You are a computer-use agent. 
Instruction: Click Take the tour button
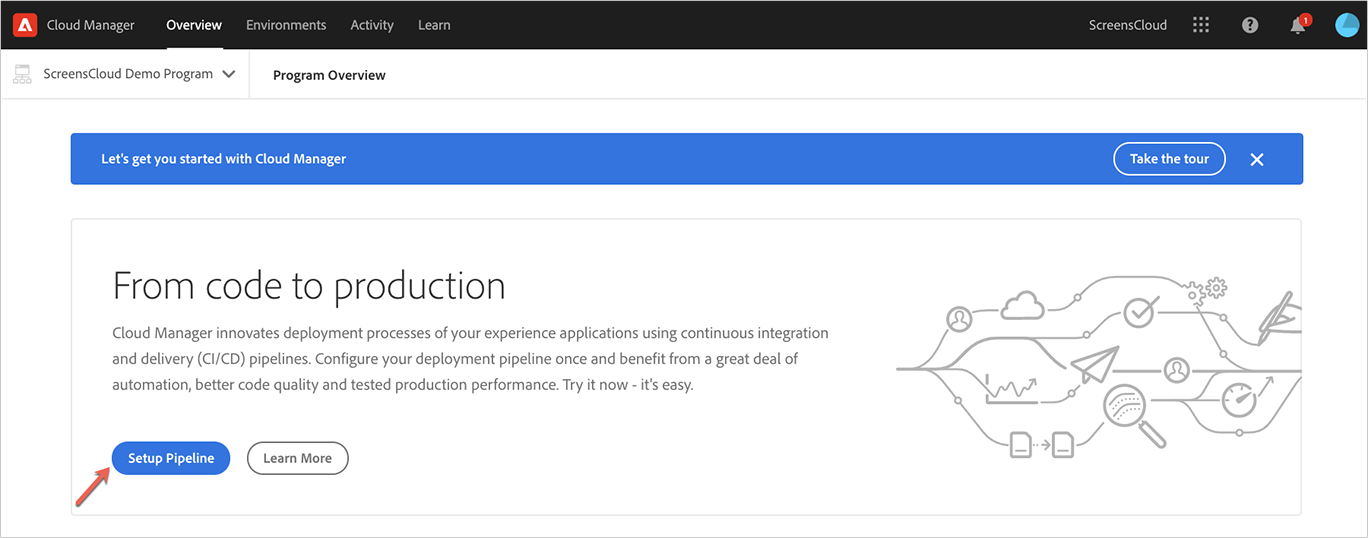point(1169,159)
